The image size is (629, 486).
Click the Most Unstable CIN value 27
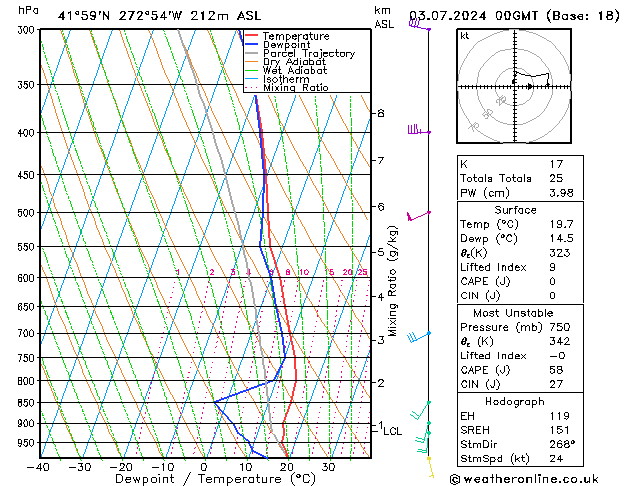click(x=556, y=384)
